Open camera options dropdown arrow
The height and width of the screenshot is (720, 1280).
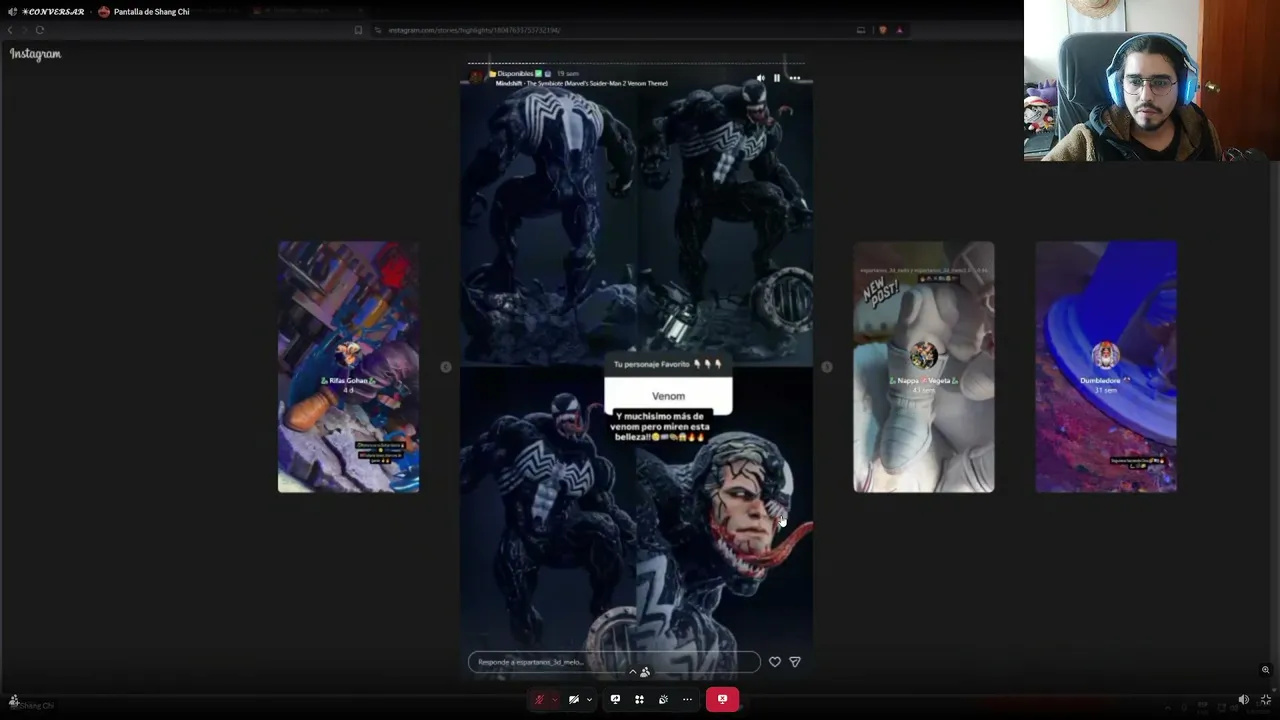click(x=589, y=699)
